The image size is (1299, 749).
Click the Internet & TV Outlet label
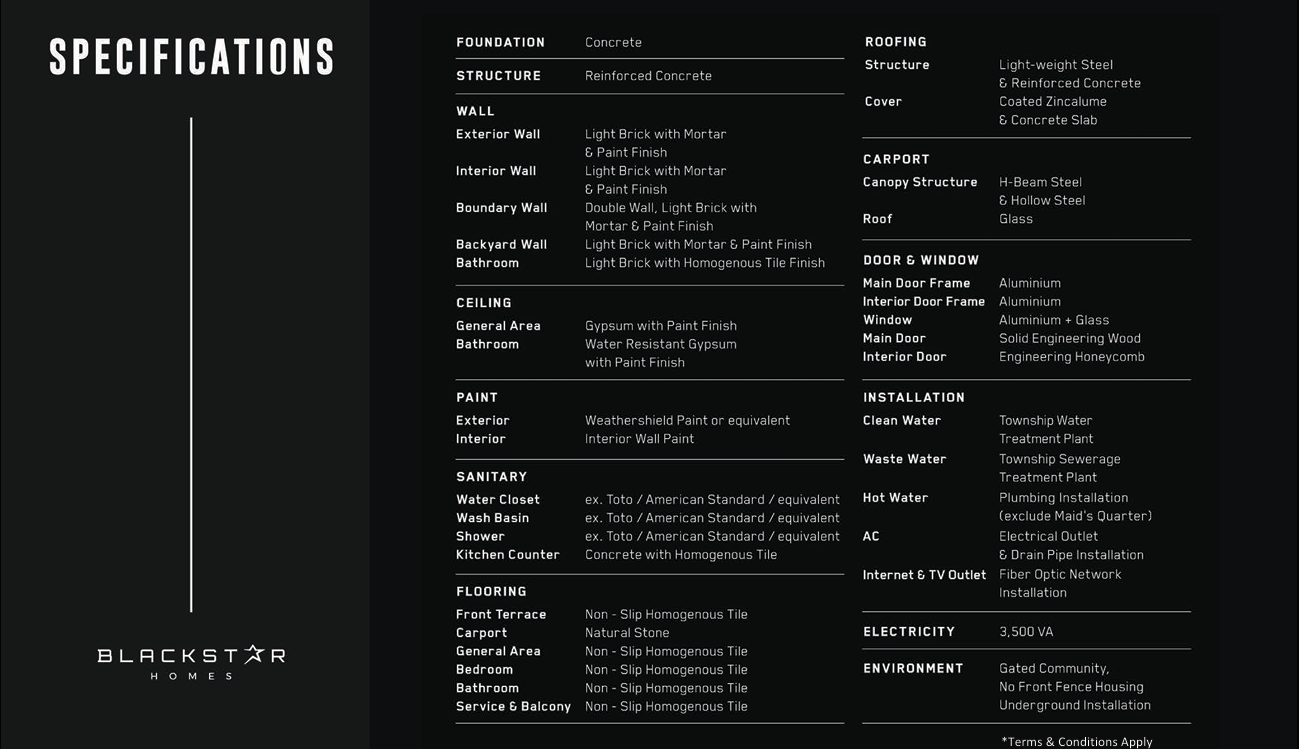(924, 575)
